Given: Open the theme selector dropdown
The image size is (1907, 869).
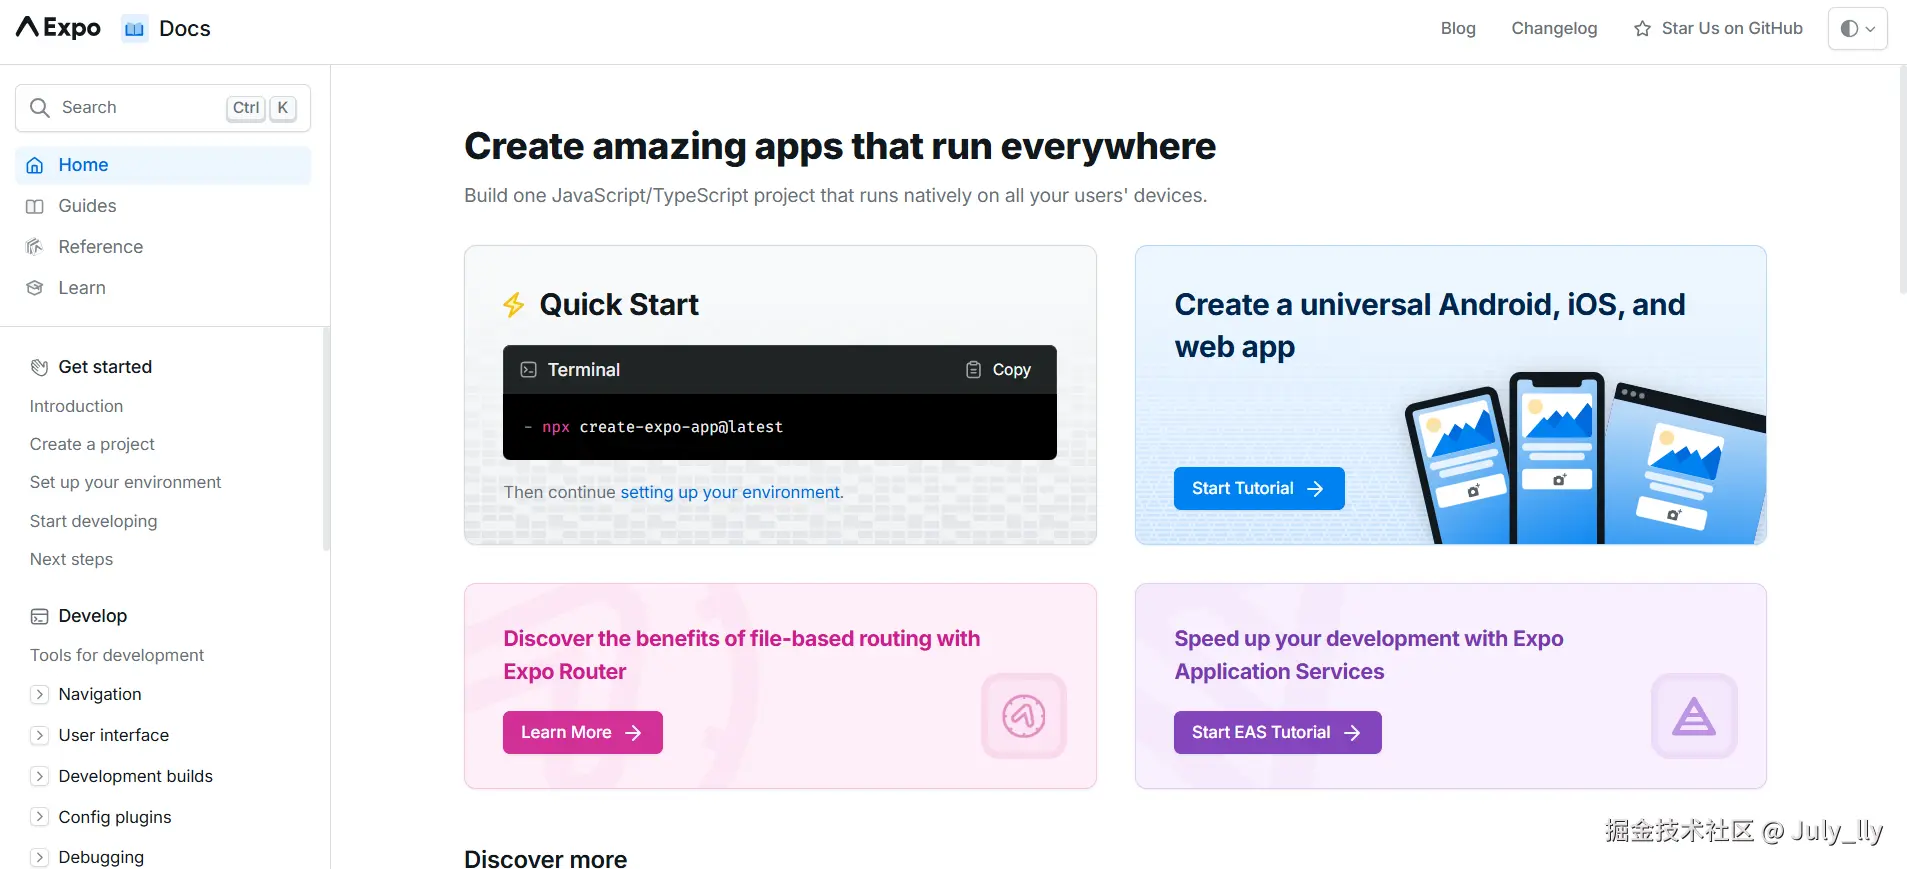Looking at the screenshot, I should (x=1857, y=29).
